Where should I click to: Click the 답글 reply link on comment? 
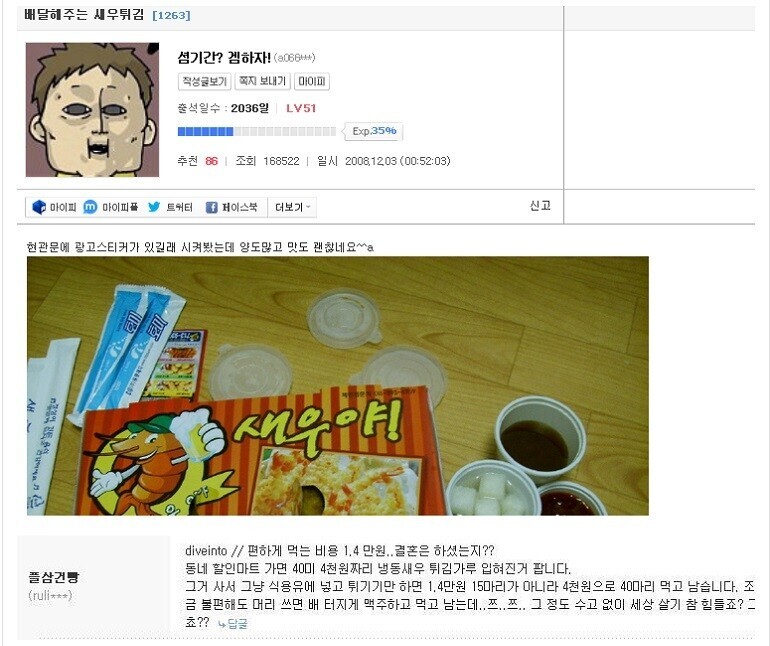[238, 623]
